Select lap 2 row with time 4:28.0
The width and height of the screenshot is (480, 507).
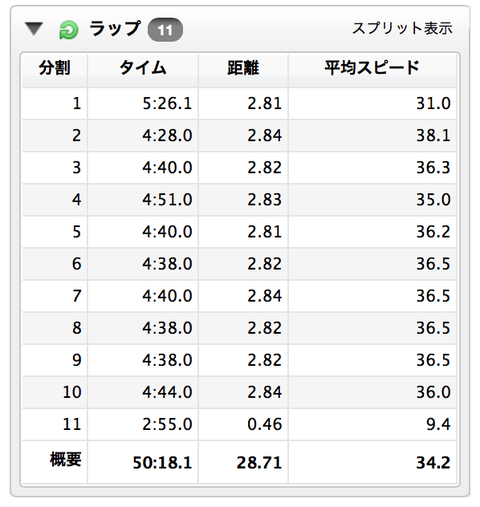click(x=239, y=136)
